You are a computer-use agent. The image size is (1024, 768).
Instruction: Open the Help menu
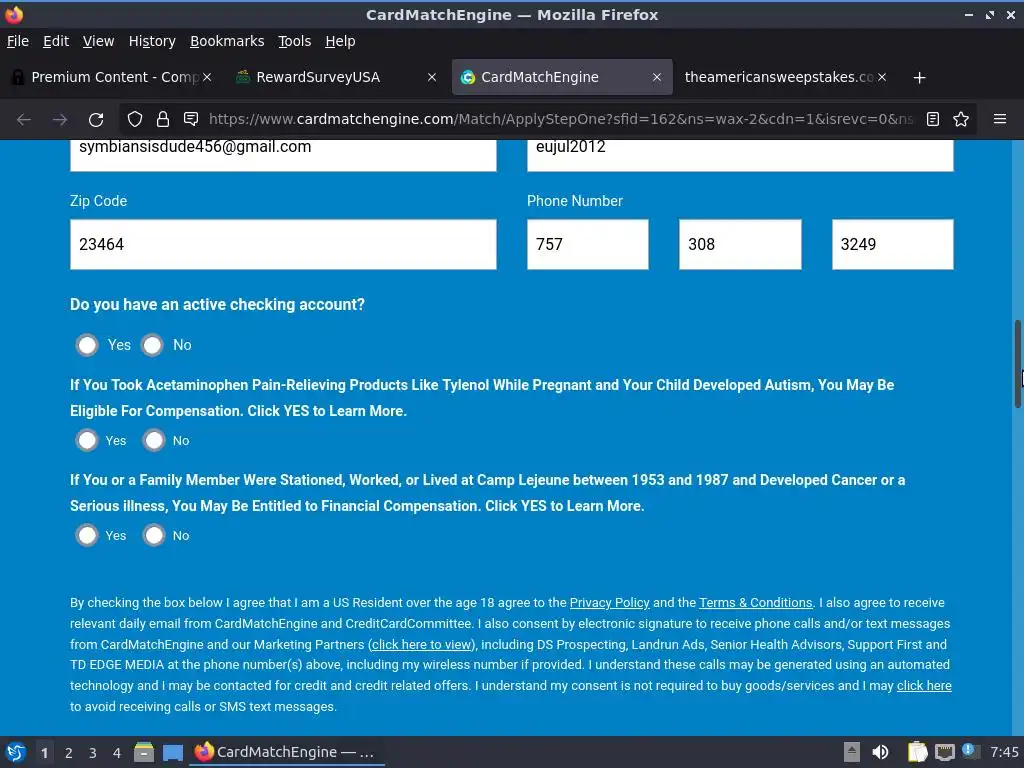coord(340,41)
